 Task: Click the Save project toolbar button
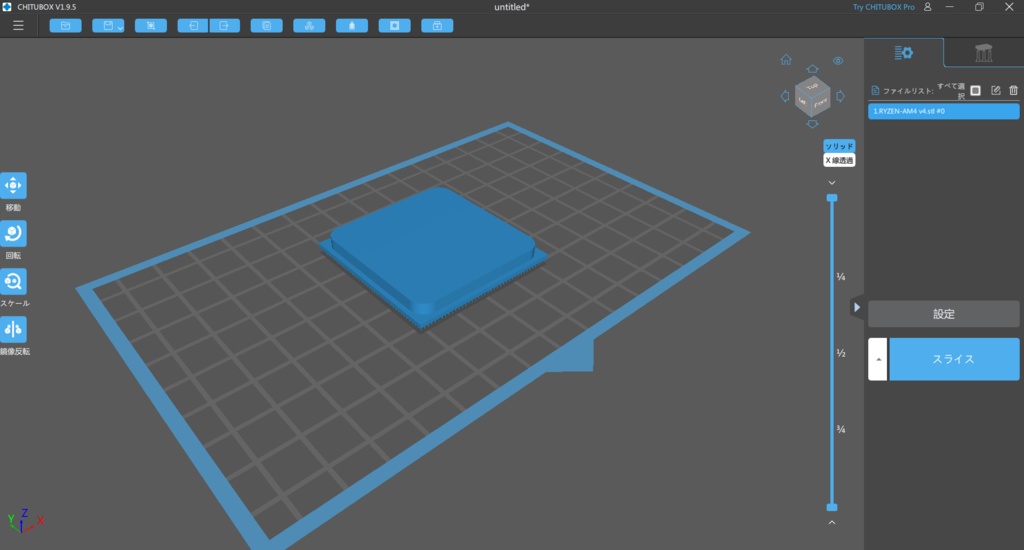(106, 25)
